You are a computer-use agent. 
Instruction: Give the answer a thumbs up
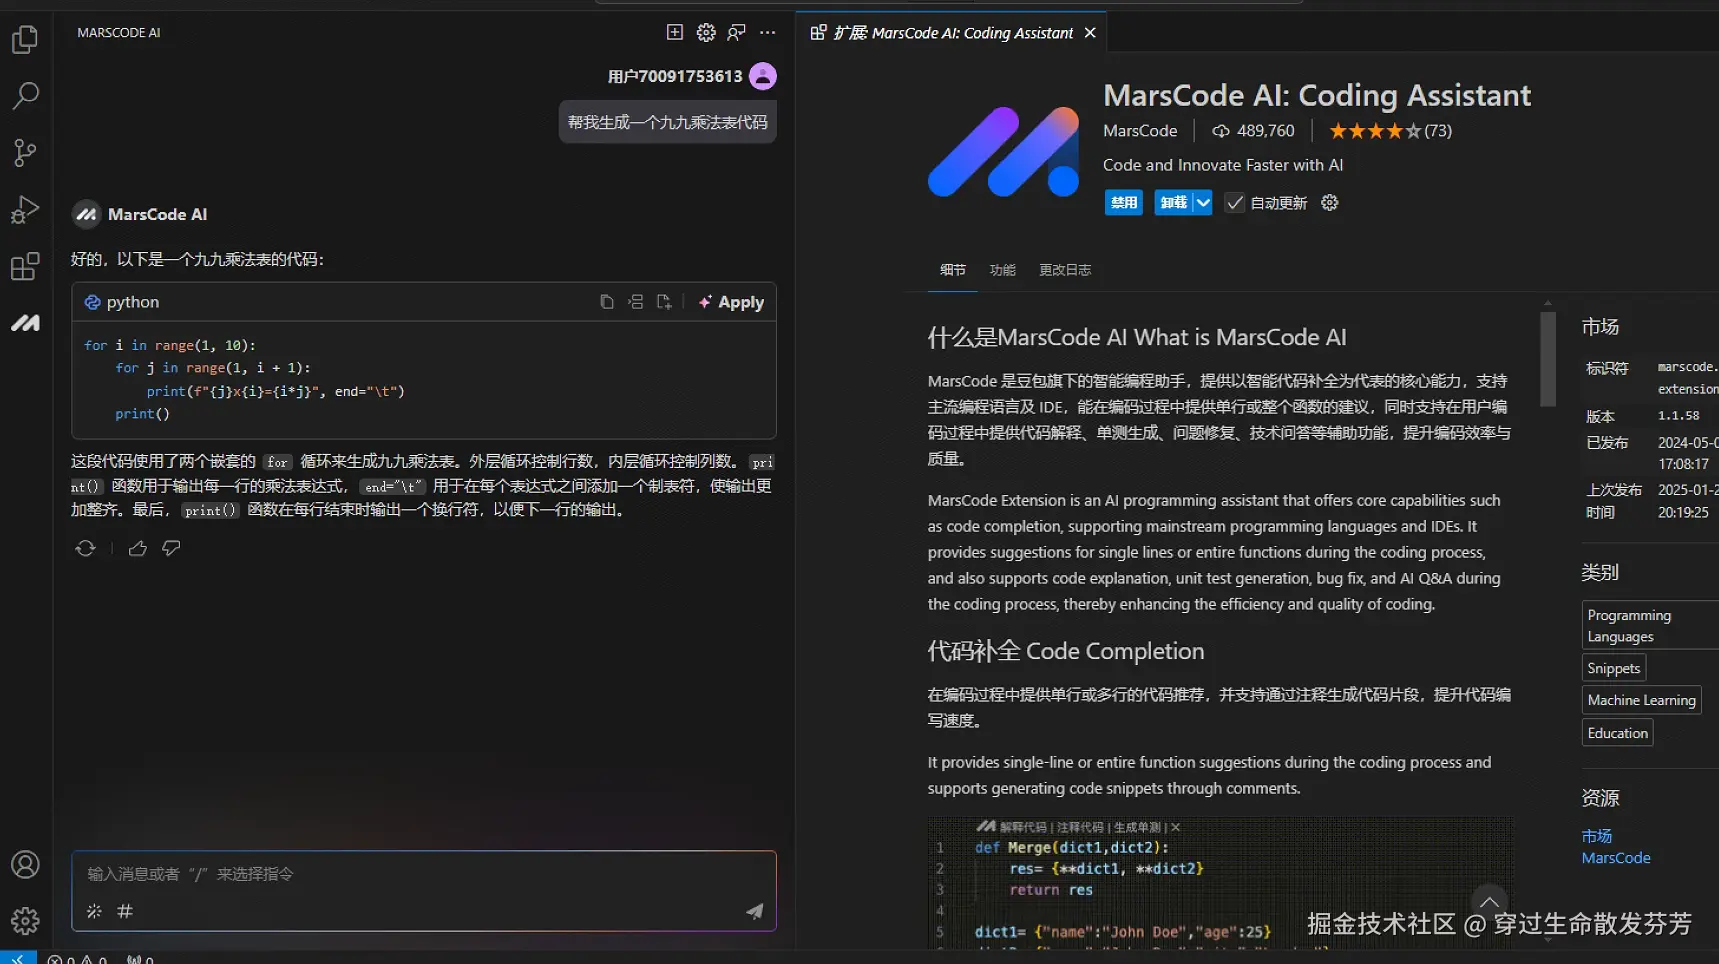point(138,548)
